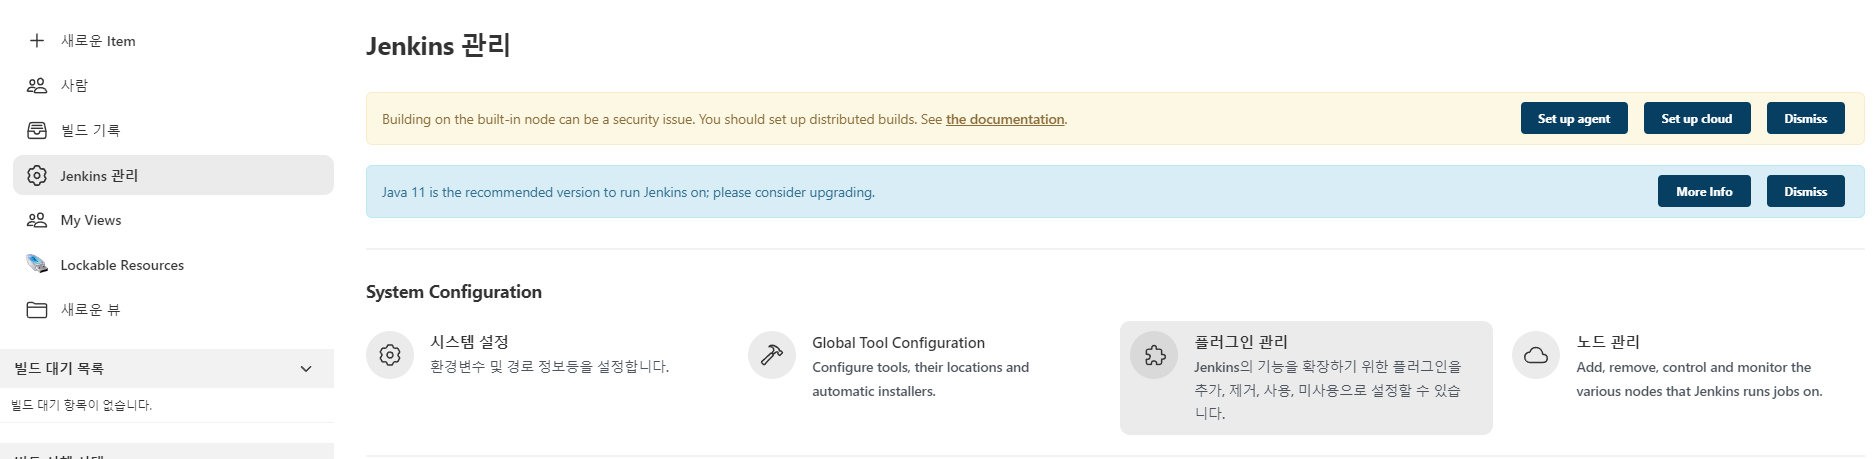Click the gear icon beside Jenkins 관리
Screen dimensions: 1876x459
click(37, 176)
